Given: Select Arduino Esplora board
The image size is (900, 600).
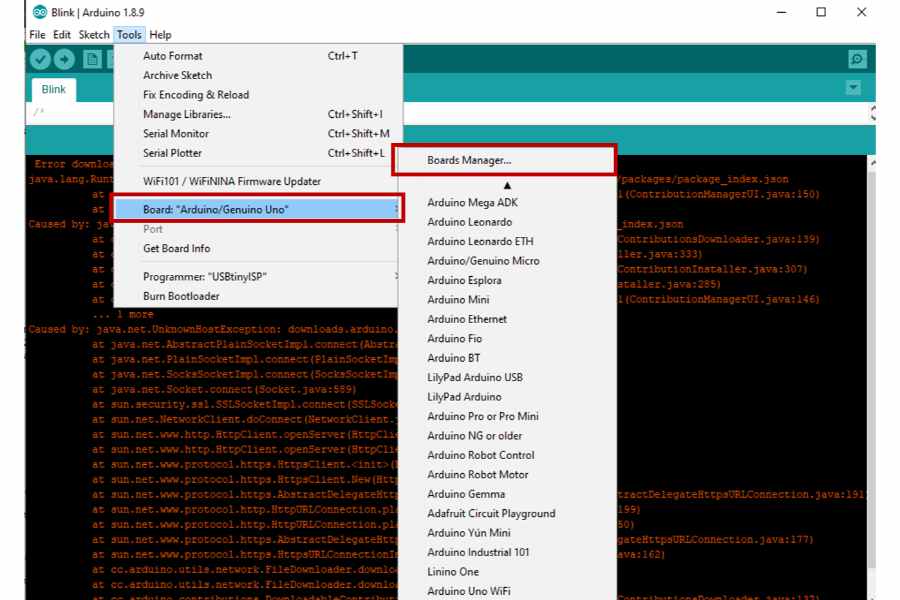Looking at the screenshot, I should 507,280.
